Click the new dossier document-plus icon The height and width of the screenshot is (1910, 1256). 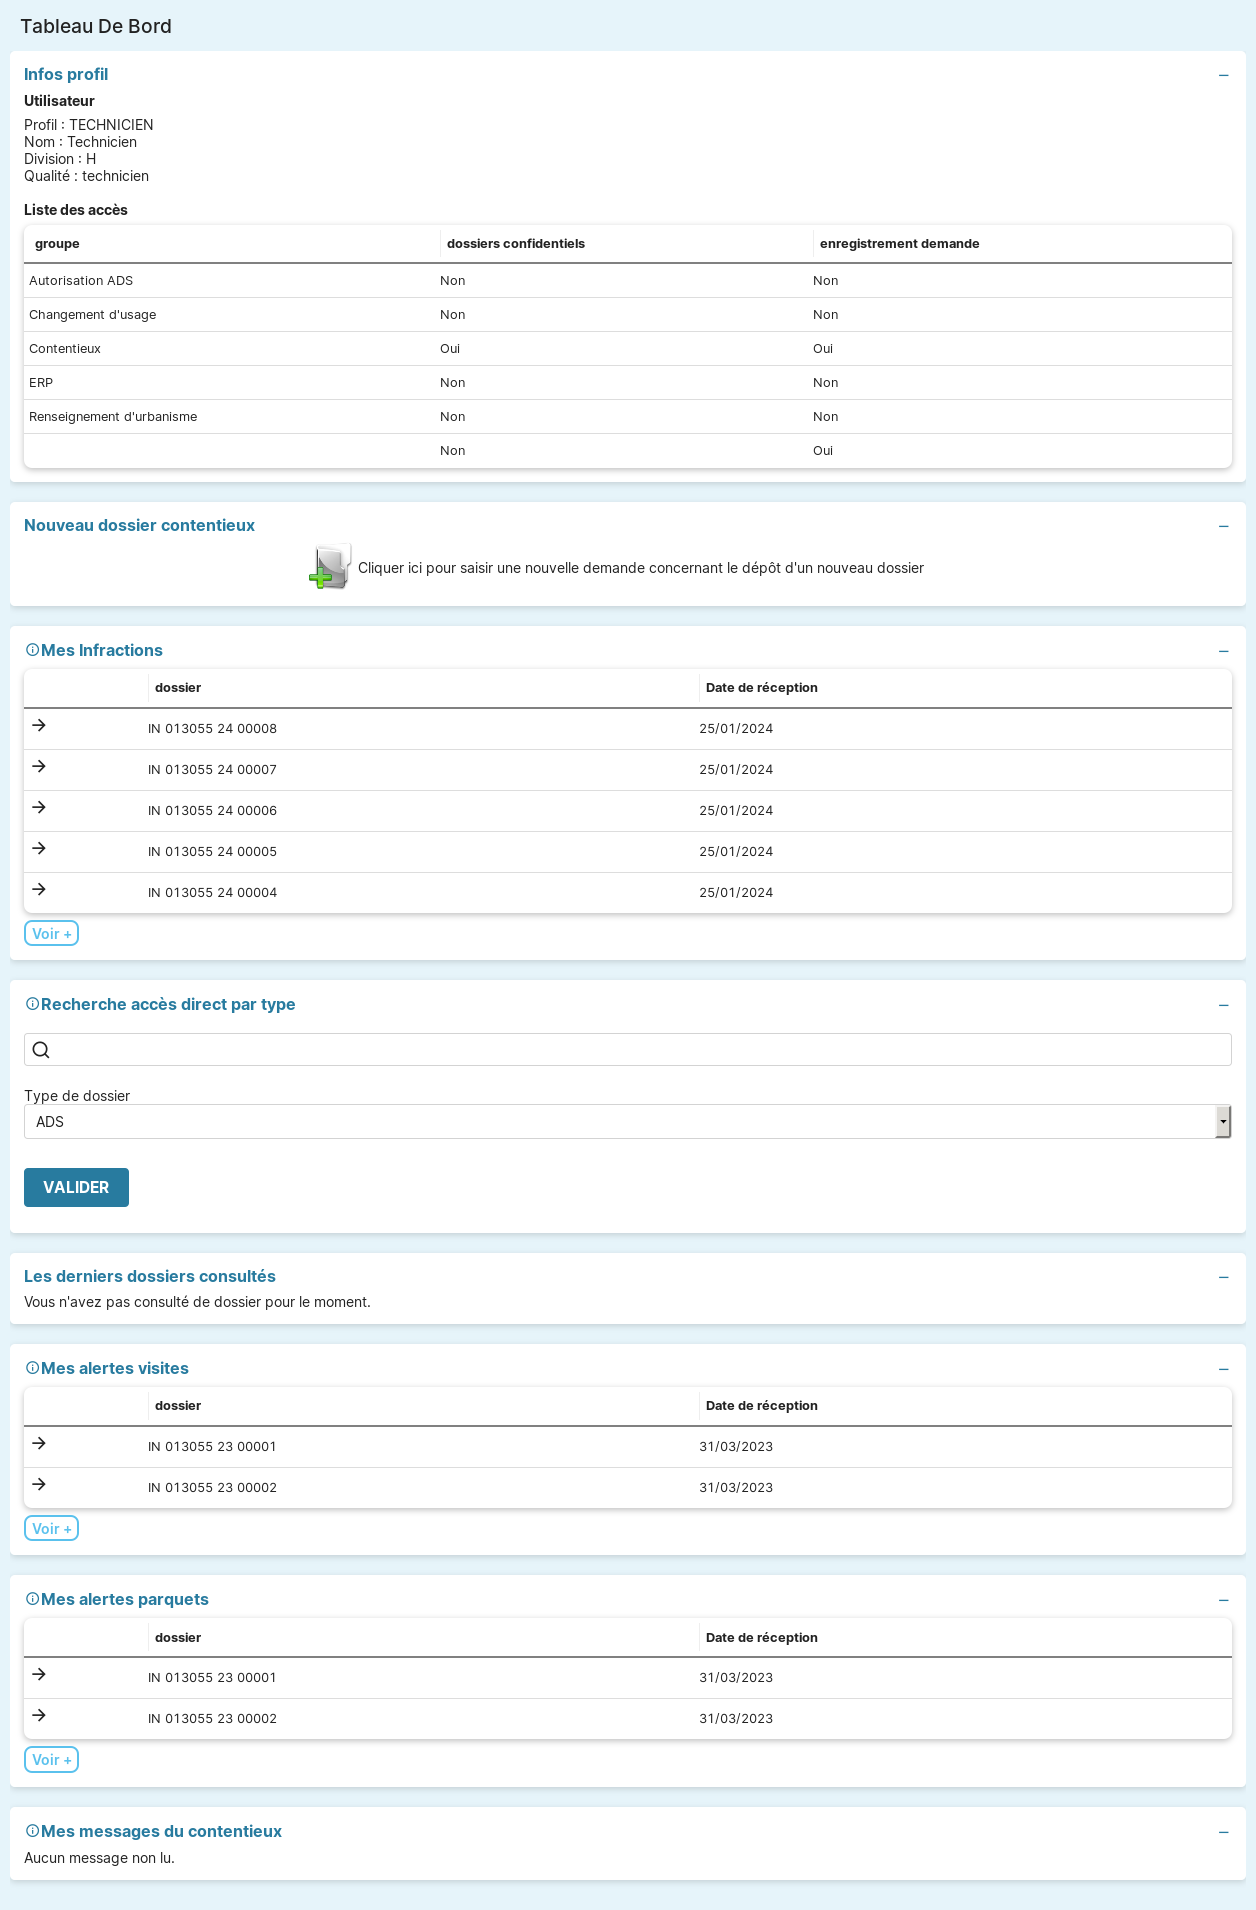tap(329, 567)
